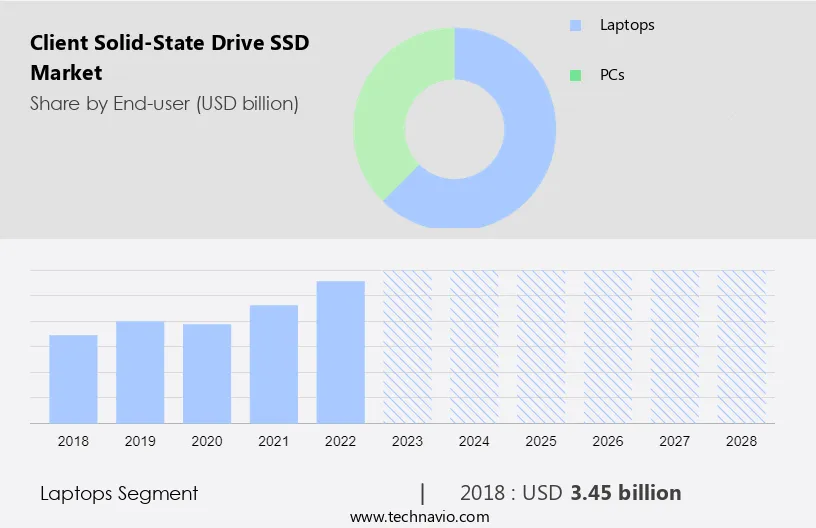
Task: Click the 2020 bar in chart
Action: pos(207,373)
